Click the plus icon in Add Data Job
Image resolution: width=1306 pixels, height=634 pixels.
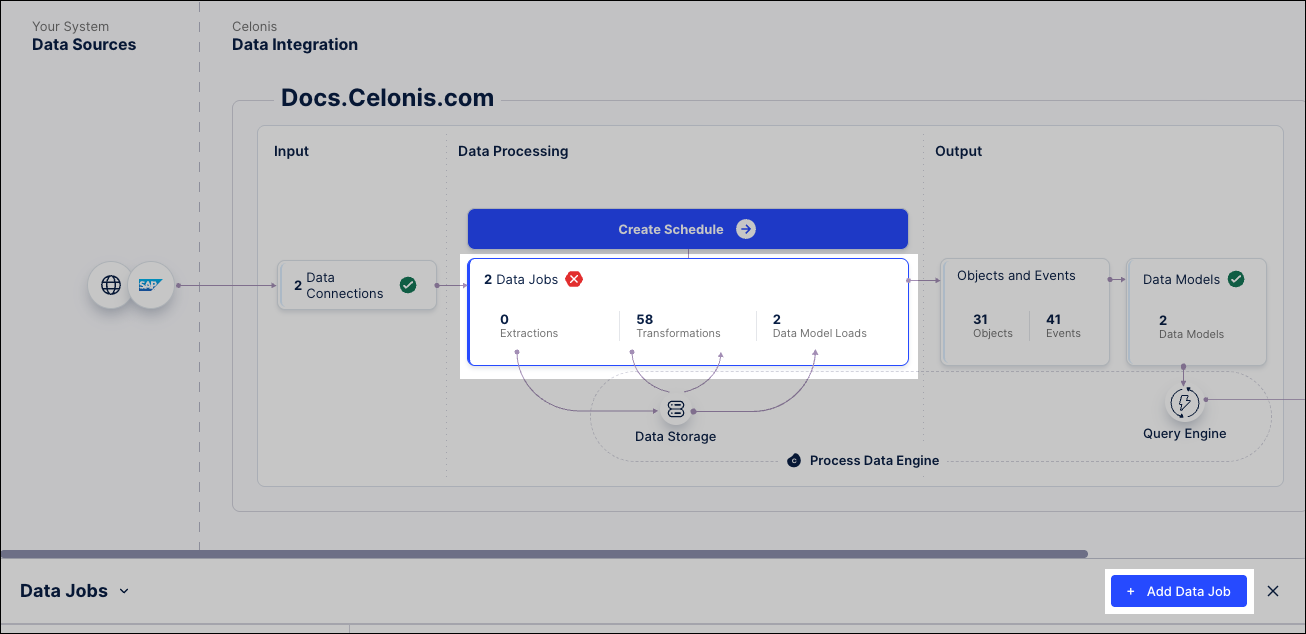pos(1131,591)
